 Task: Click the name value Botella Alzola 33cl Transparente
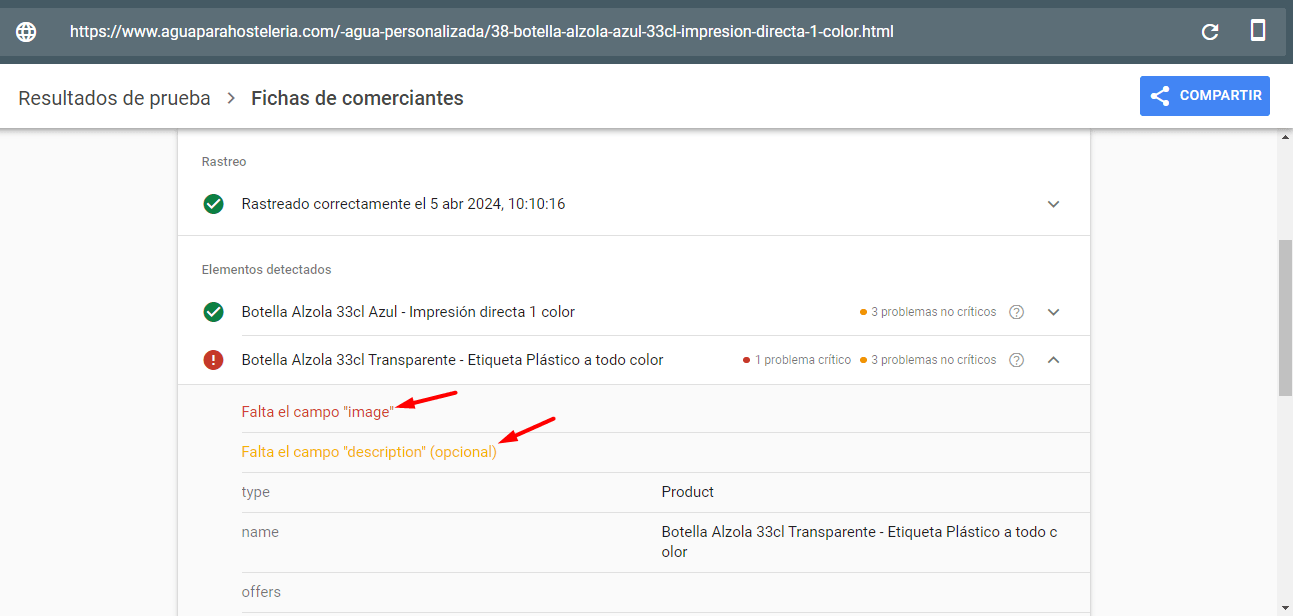click(859, 542)
